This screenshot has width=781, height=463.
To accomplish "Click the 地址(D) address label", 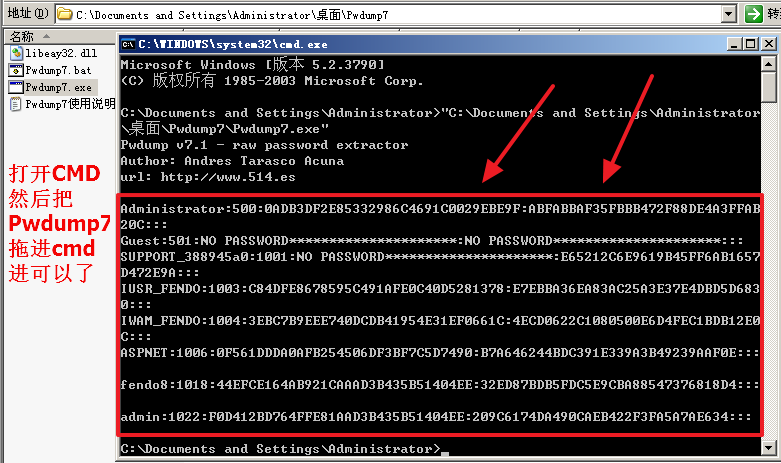I will [x=28, y=13].
